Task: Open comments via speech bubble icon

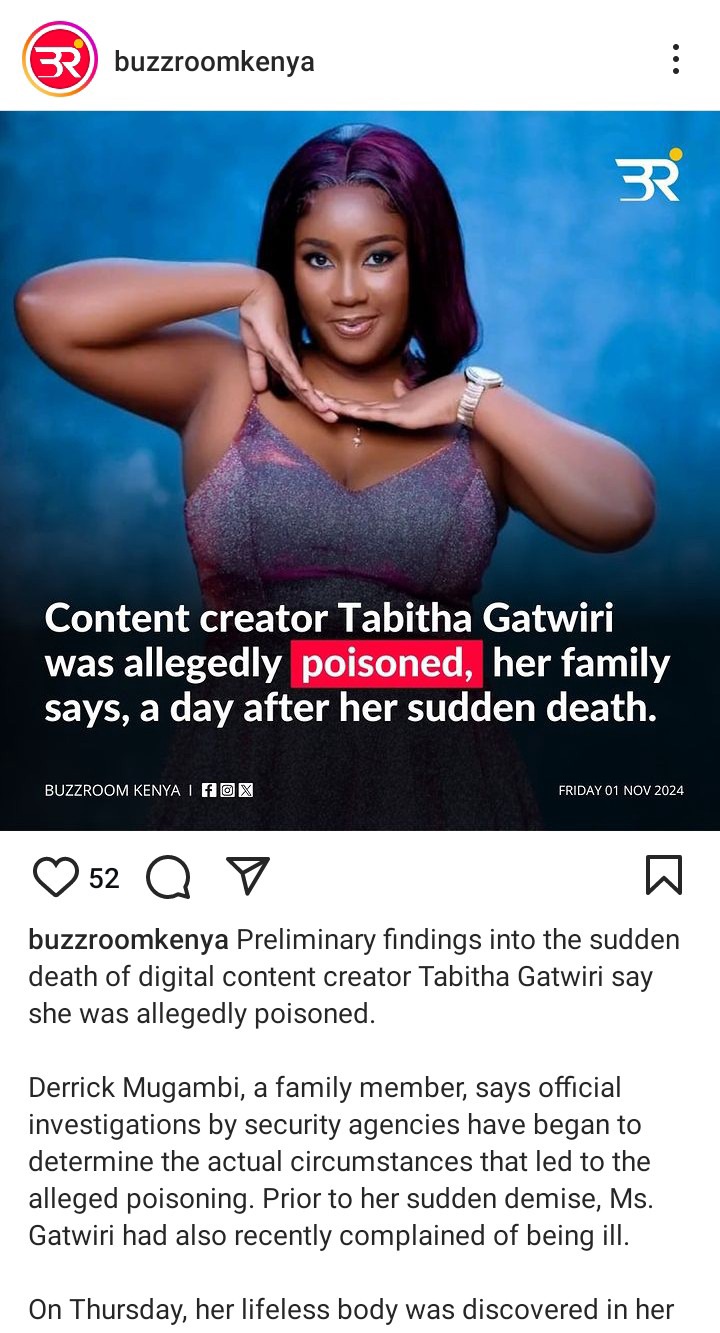Action: click(168, 878)
